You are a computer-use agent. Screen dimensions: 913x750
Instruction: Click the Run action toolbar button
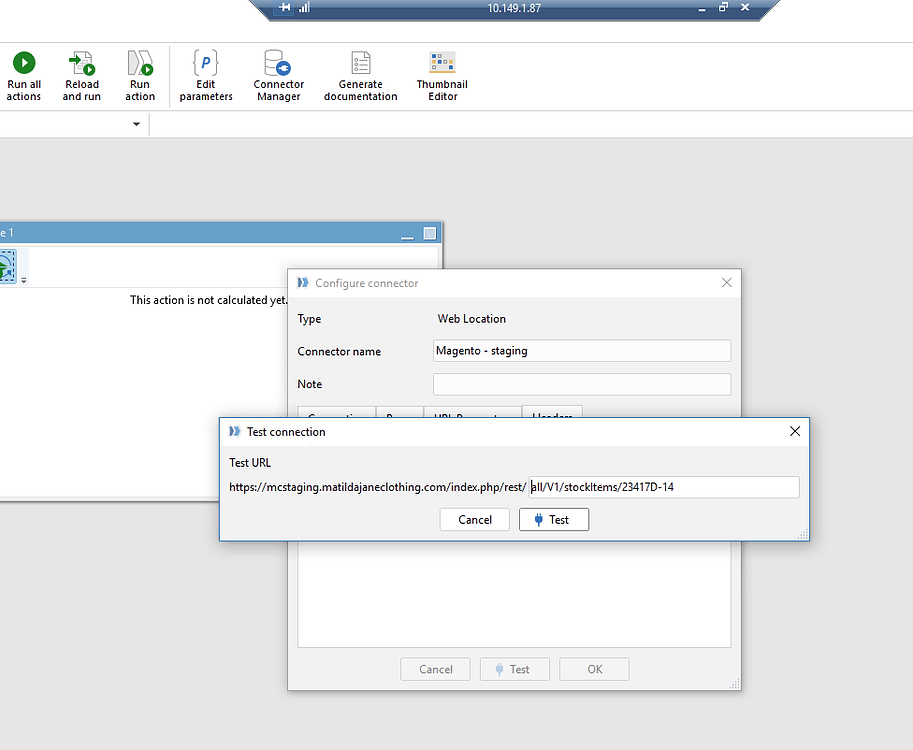point(140,76)
